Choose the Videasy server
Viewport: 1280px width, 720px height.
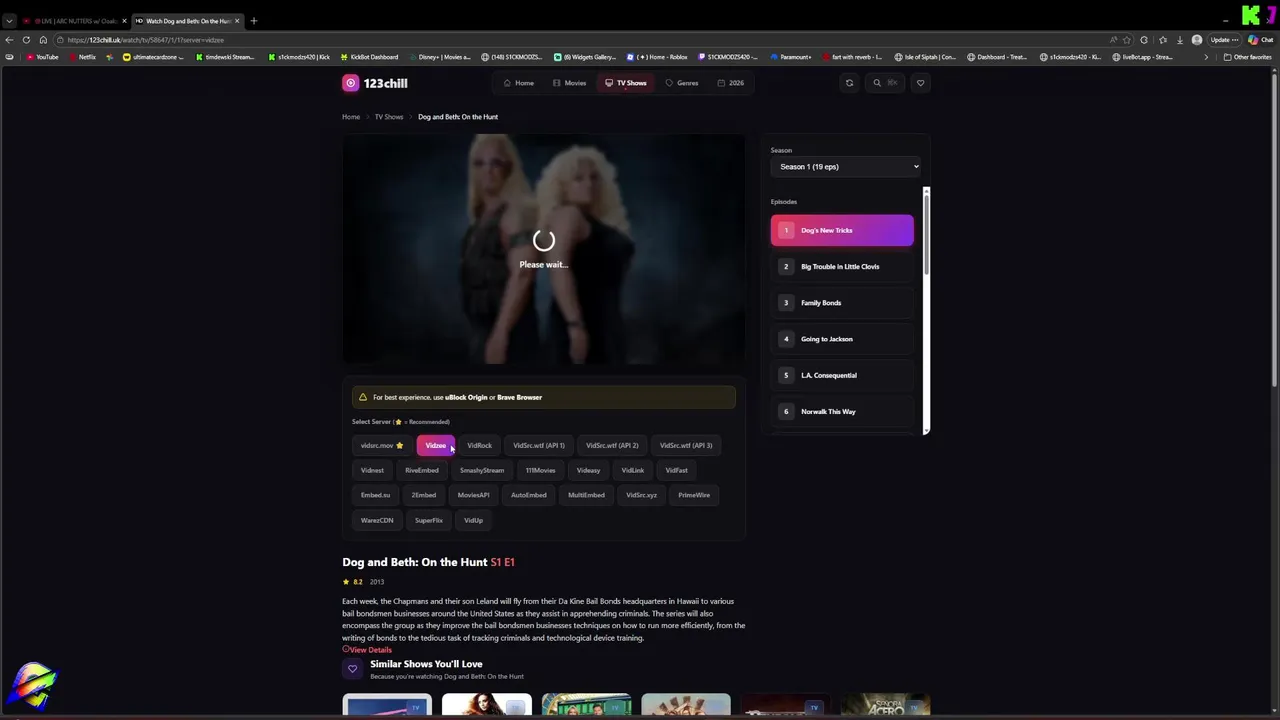588,470
